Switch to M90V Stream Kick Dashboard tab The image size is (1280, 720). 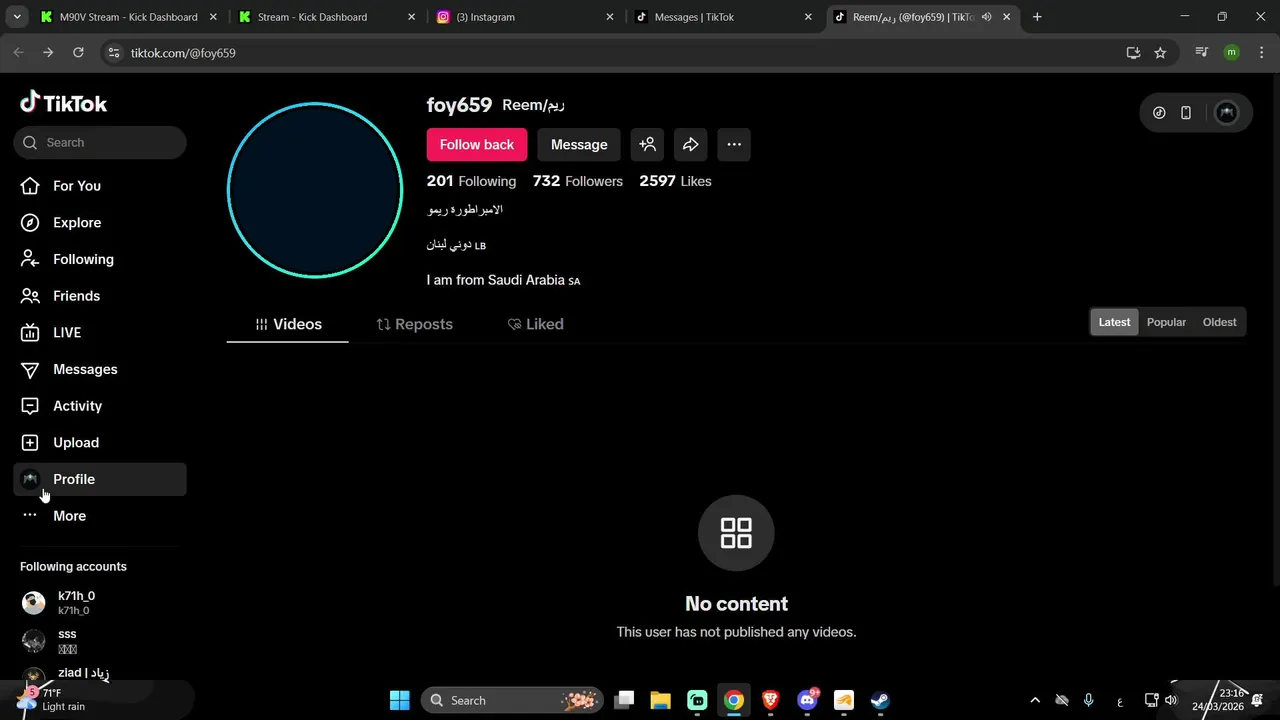(x=128, y=17)
